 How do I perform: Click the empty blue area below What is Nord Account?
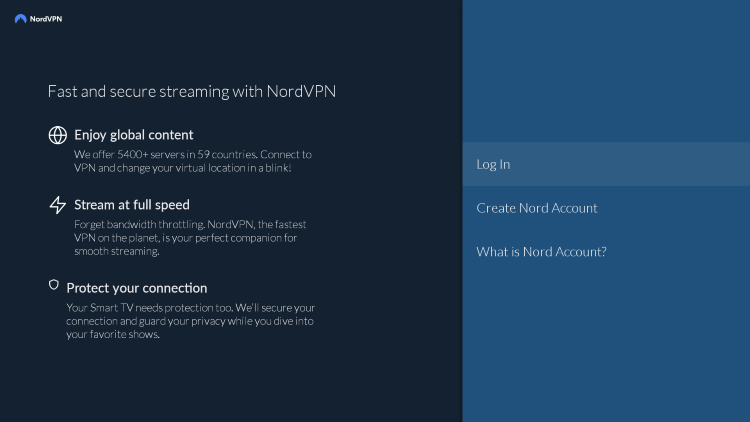pos(606,344)
